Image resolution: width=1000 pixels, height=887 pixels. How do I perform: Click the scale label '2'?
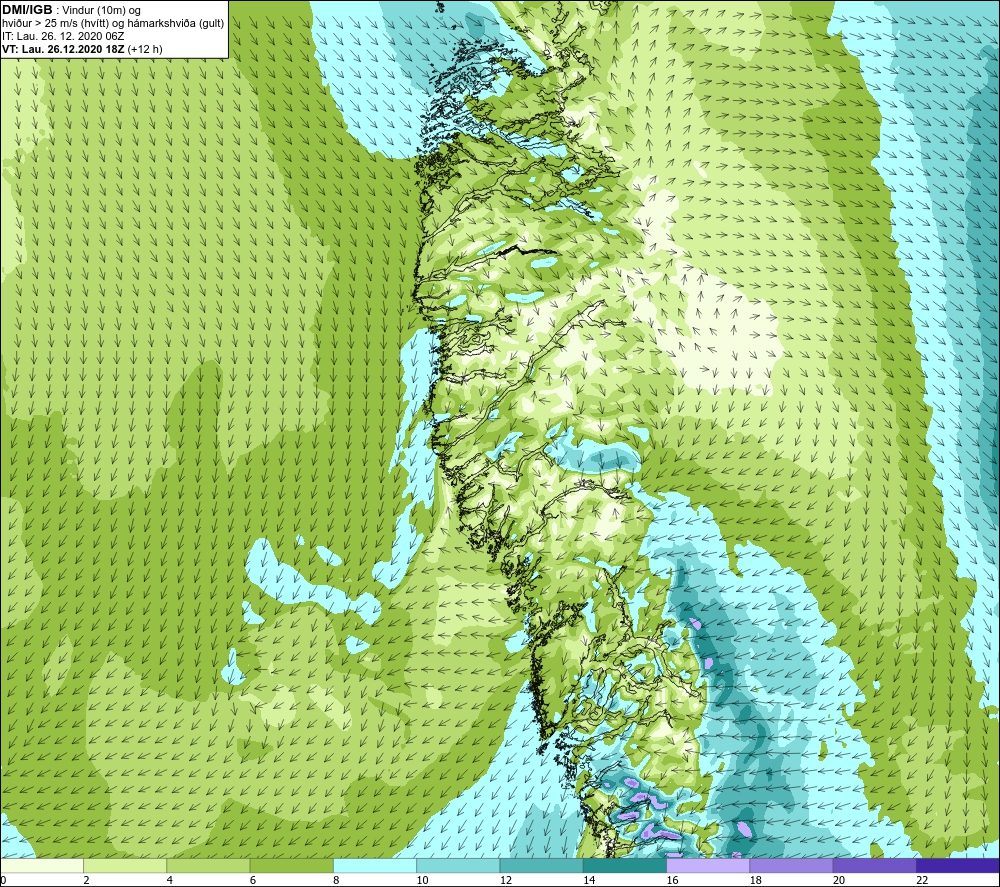(86, 881)
